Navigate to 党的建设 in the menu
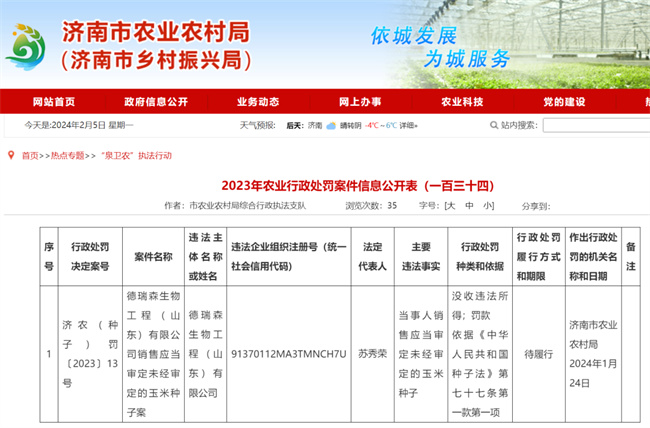The image size is (650, 428). pos(564,102)
